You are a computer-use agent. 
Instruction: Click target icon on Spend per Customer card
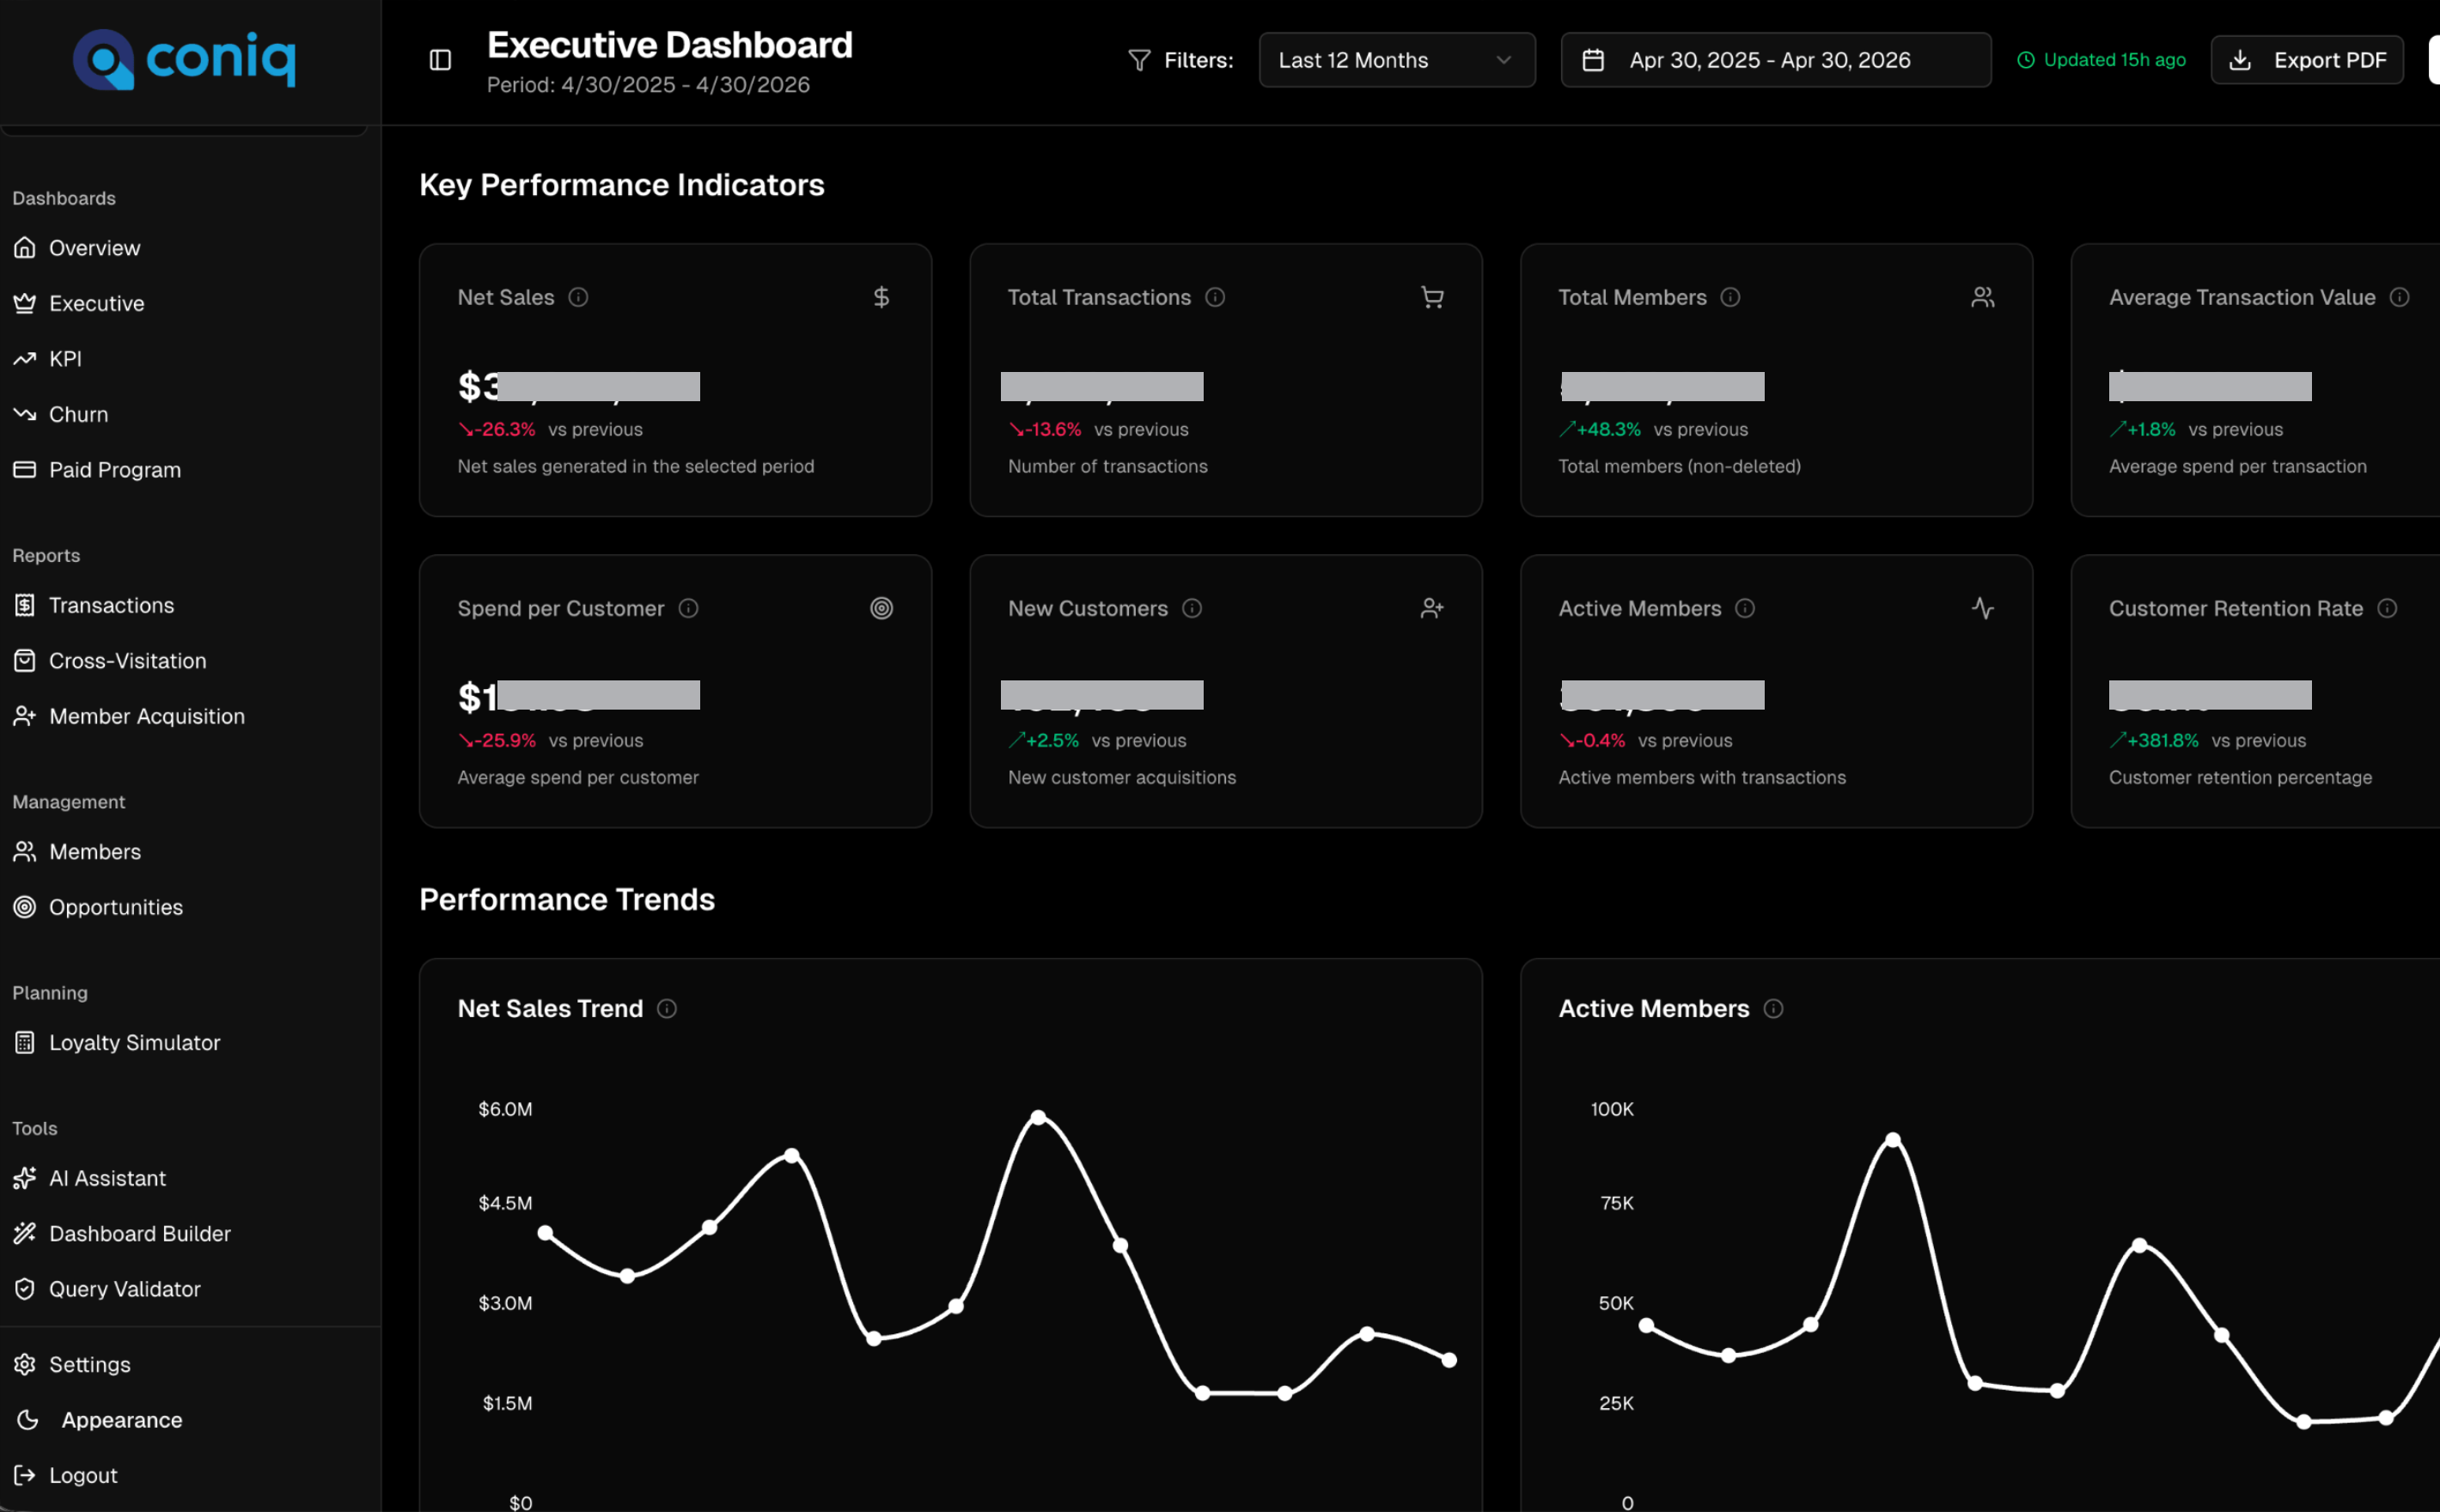[881, 608]
